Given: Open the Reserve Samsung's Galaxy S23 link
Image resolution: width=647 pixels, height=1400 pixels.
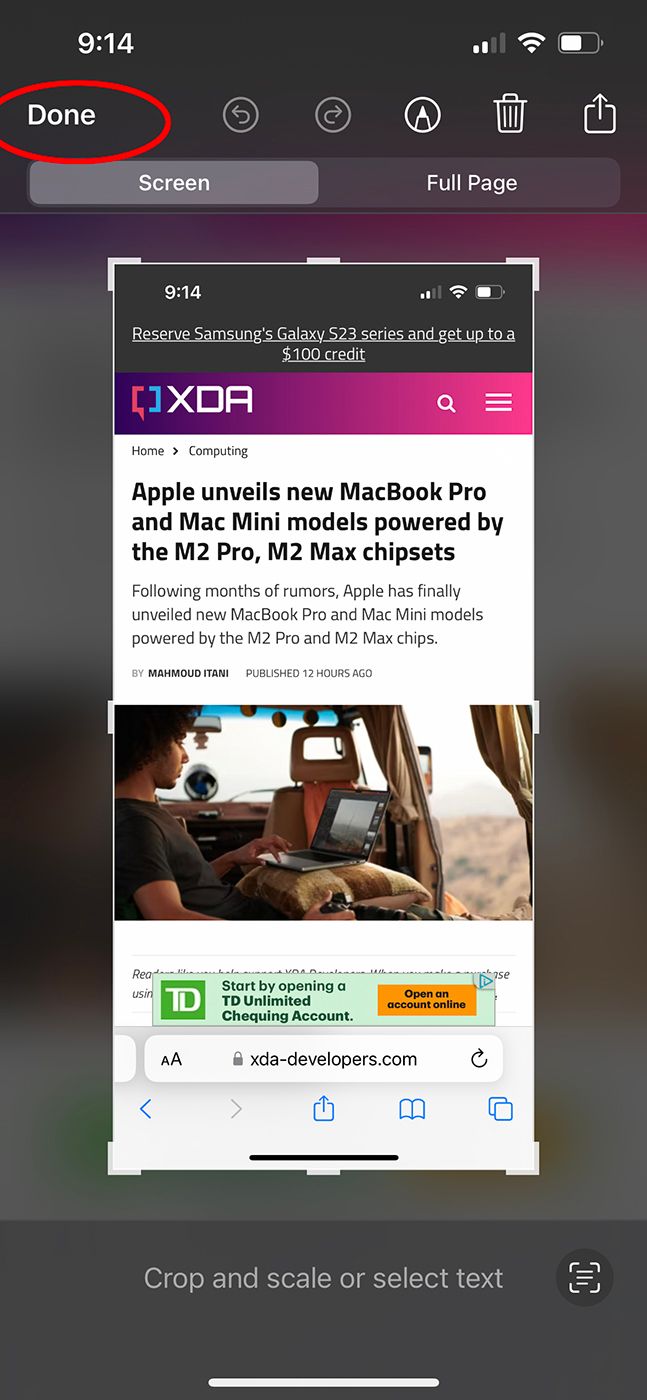Looking at the screenshot, I should 323,344.
